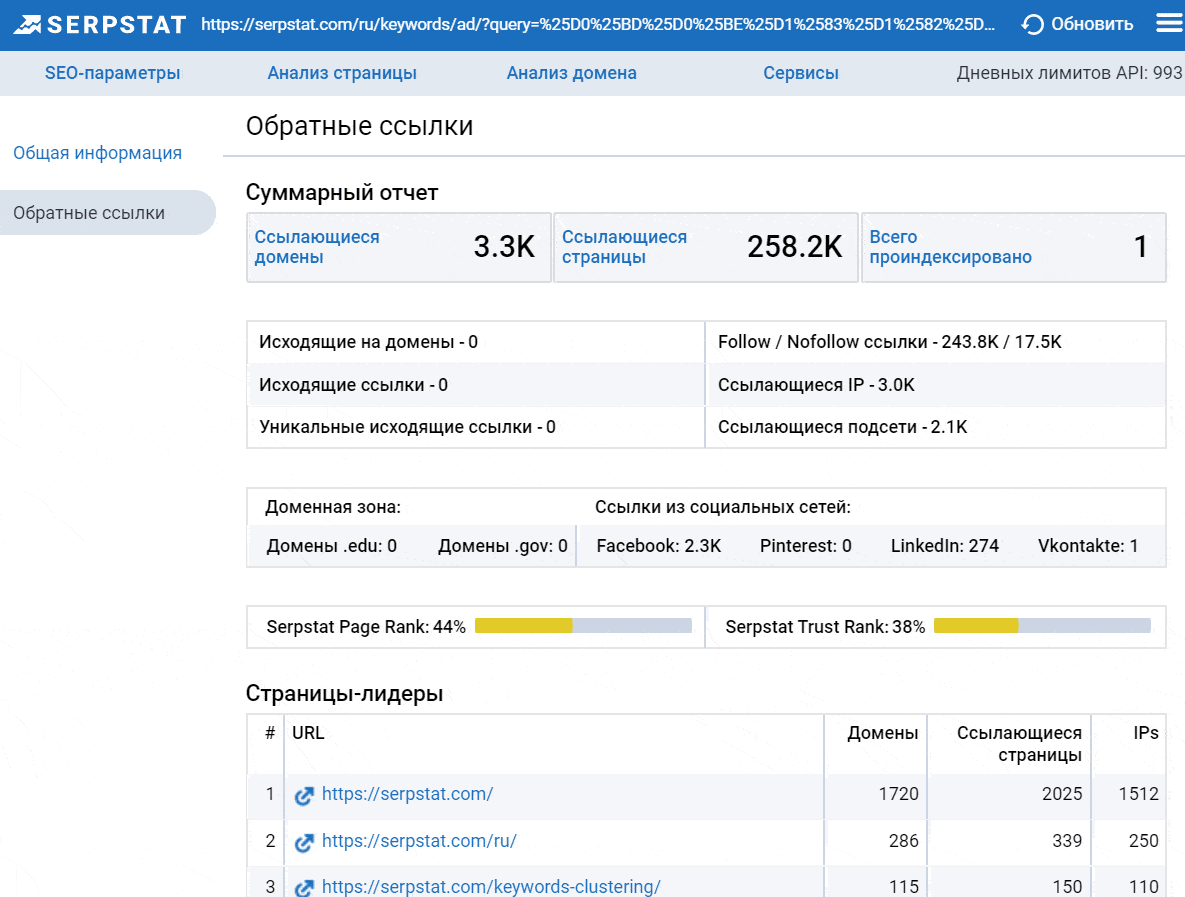
Task: Click Исходящие ссылки - 0 row
Action: pos(475,385)
